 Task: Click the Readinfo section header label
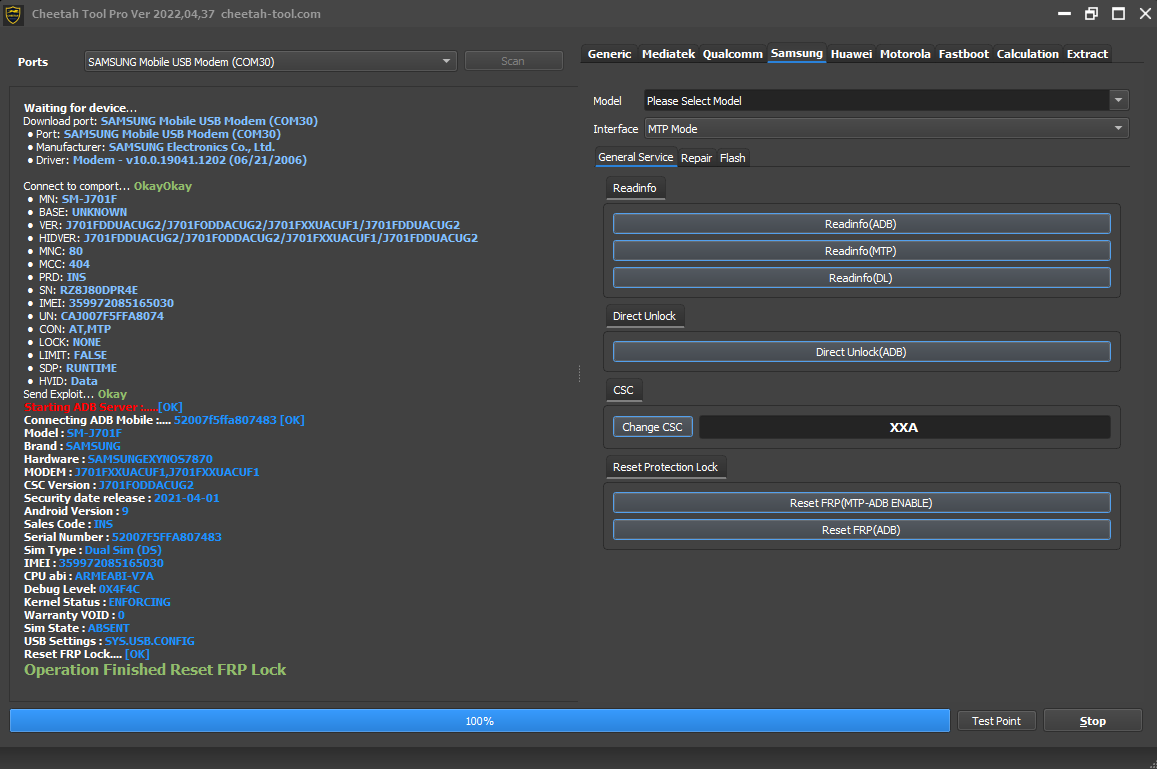[x=635, y=188]
